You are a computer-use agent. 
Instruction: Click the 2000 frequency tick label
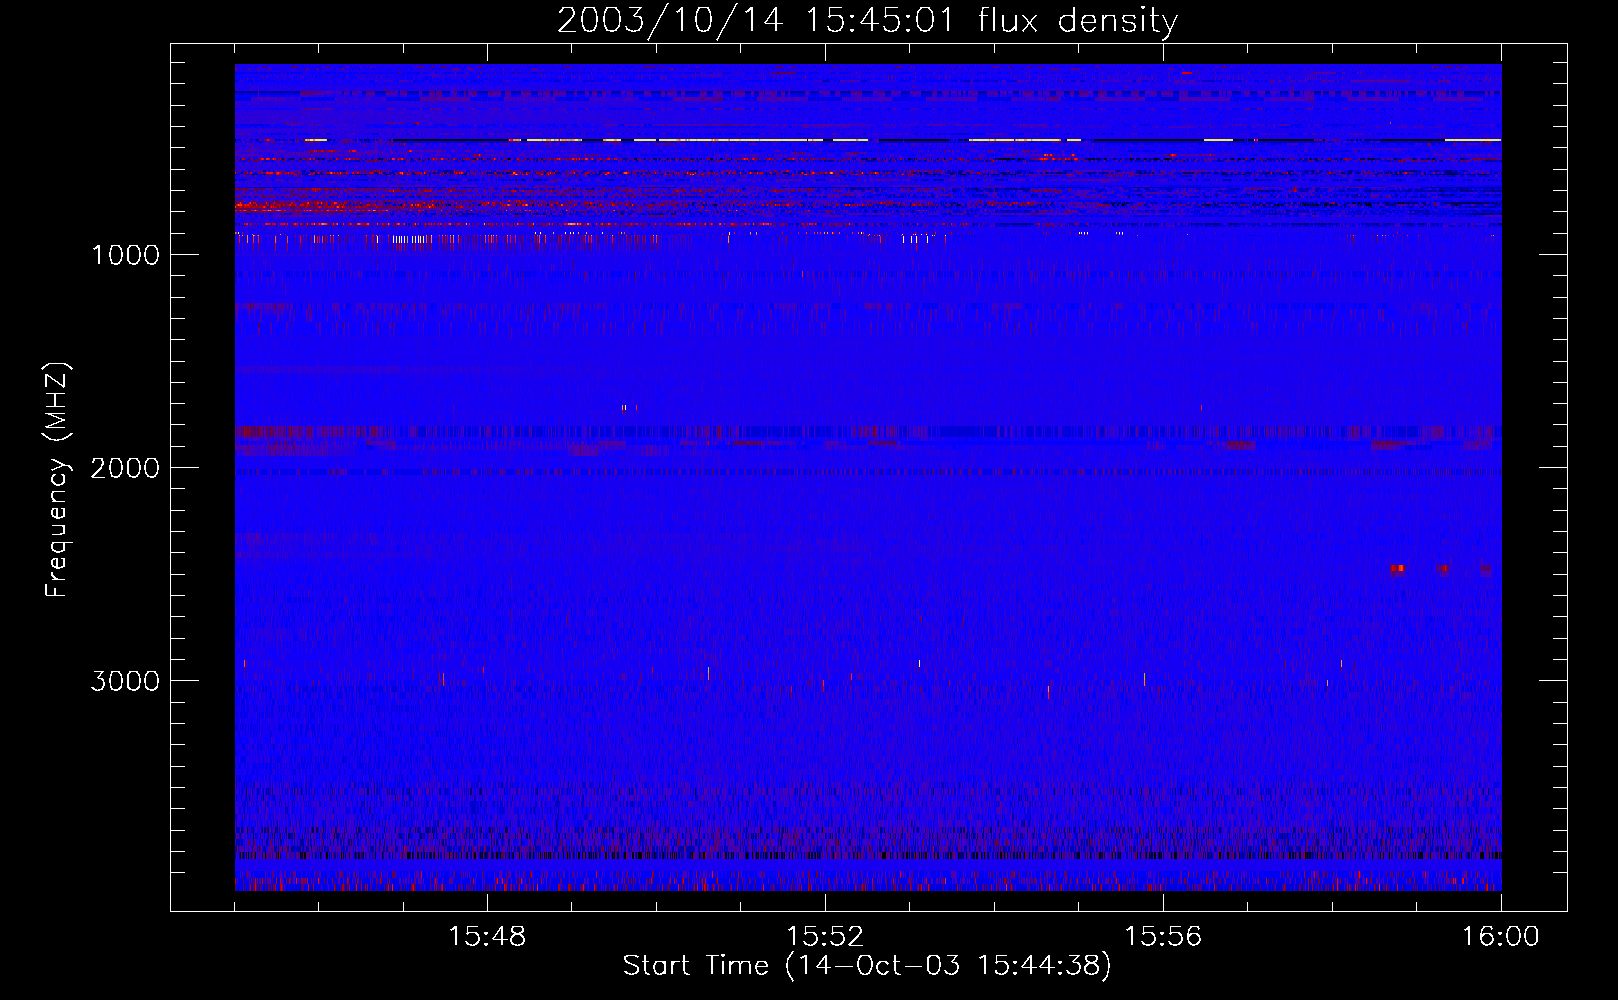[125, 468]
